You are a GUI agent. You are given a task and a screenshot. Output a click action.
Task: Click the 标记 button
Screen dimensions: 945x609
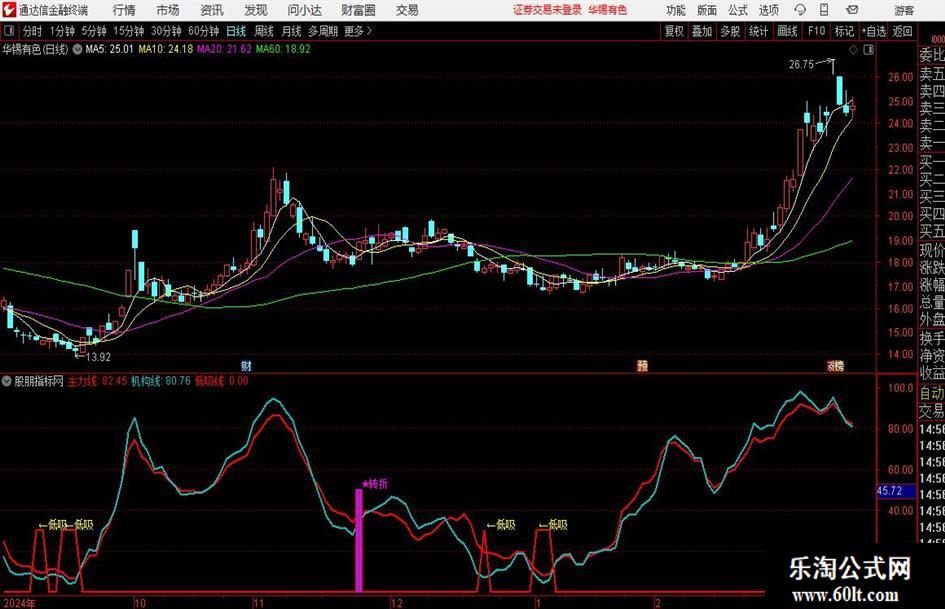pyautogui.click(x=844, y=31)
